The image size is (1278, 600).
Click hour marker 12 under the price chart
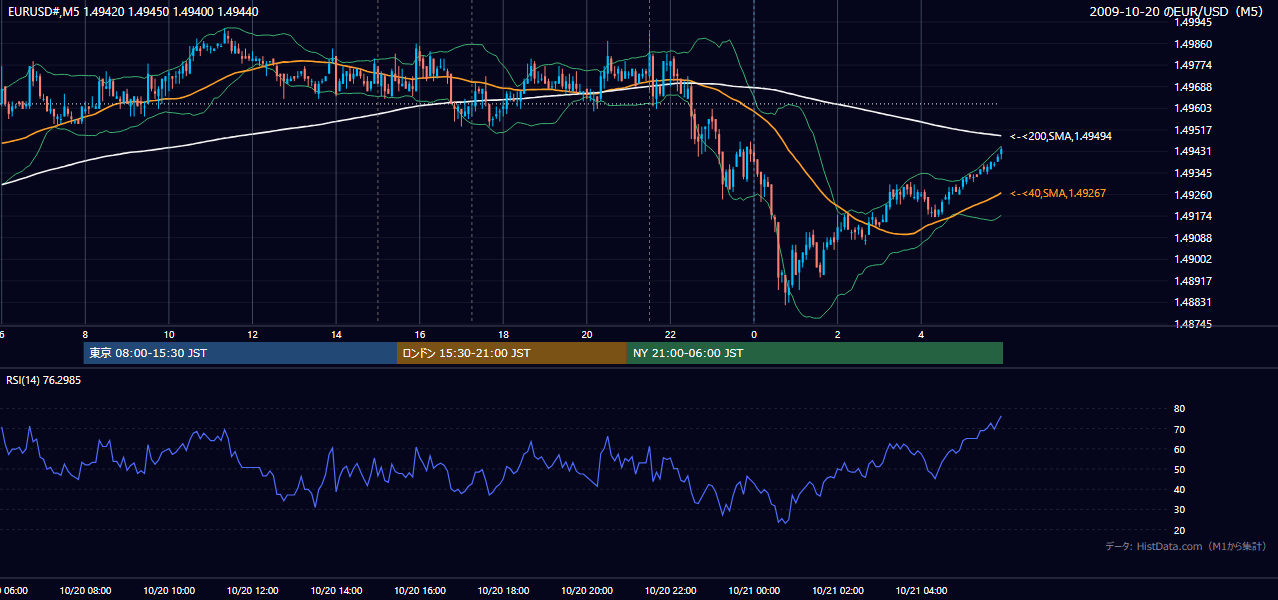point(253,335)
